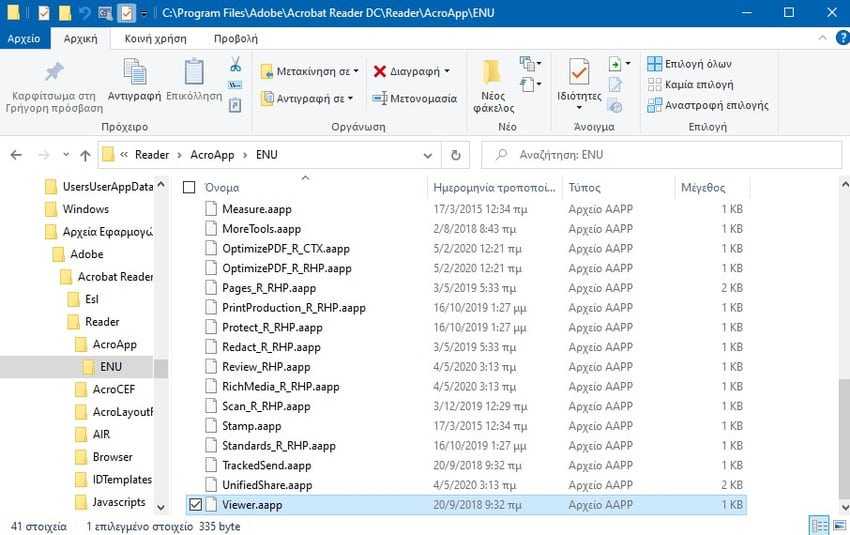Open recent locations dropdown arrow
Viewport: 850px width, 535px height.
66,155
